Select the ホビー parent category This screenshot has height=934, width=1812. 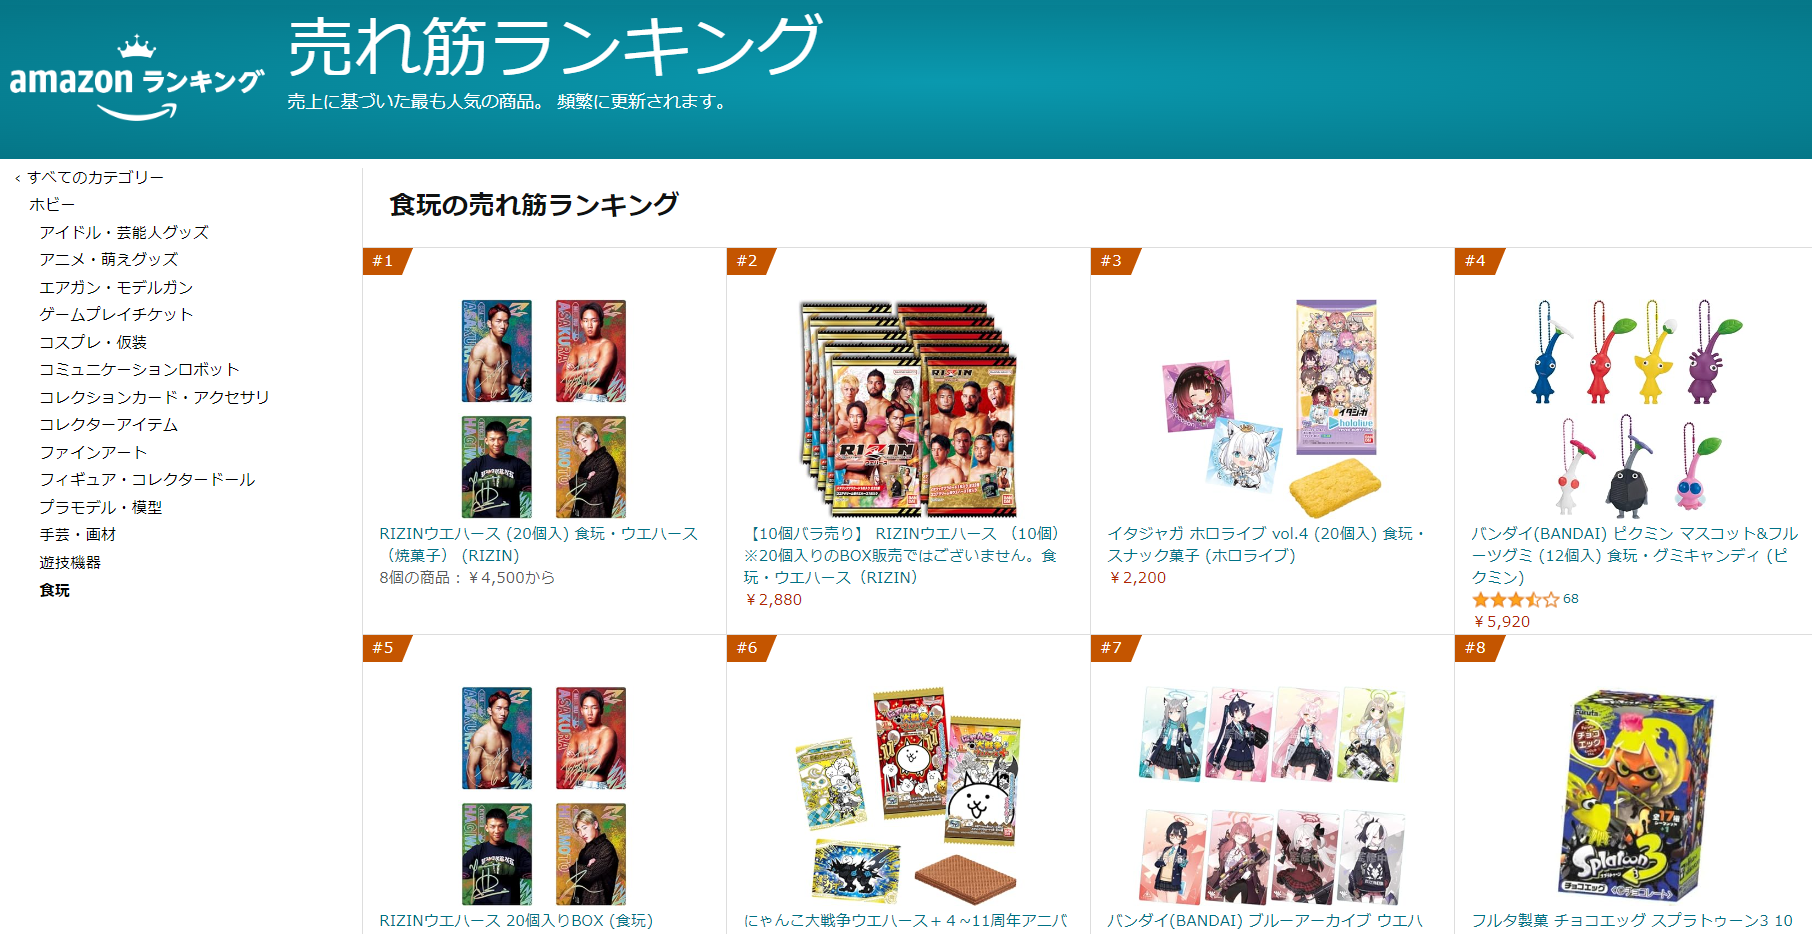tap(52, 204)
